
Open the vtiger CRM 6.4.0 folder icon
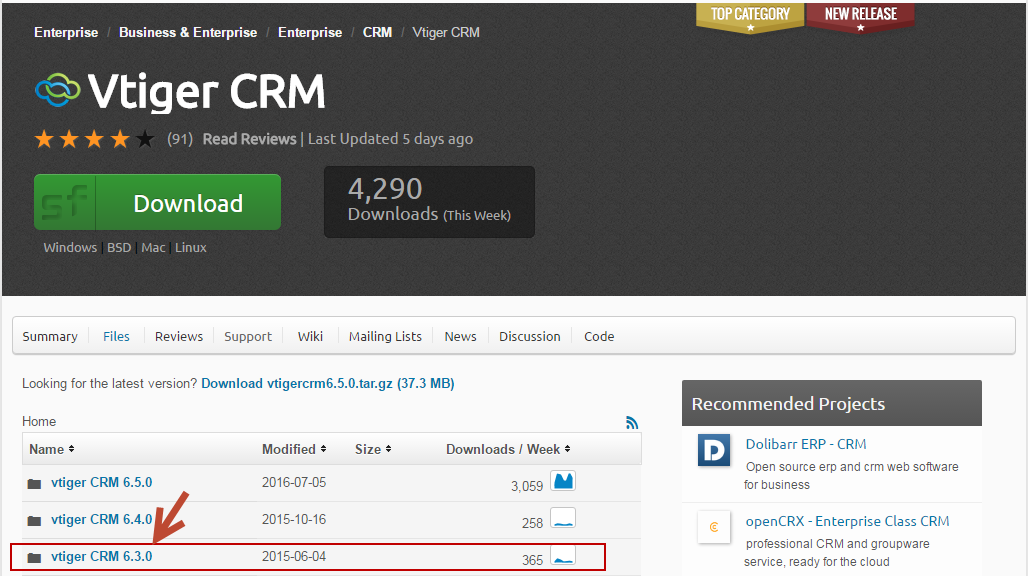point(34,520)
